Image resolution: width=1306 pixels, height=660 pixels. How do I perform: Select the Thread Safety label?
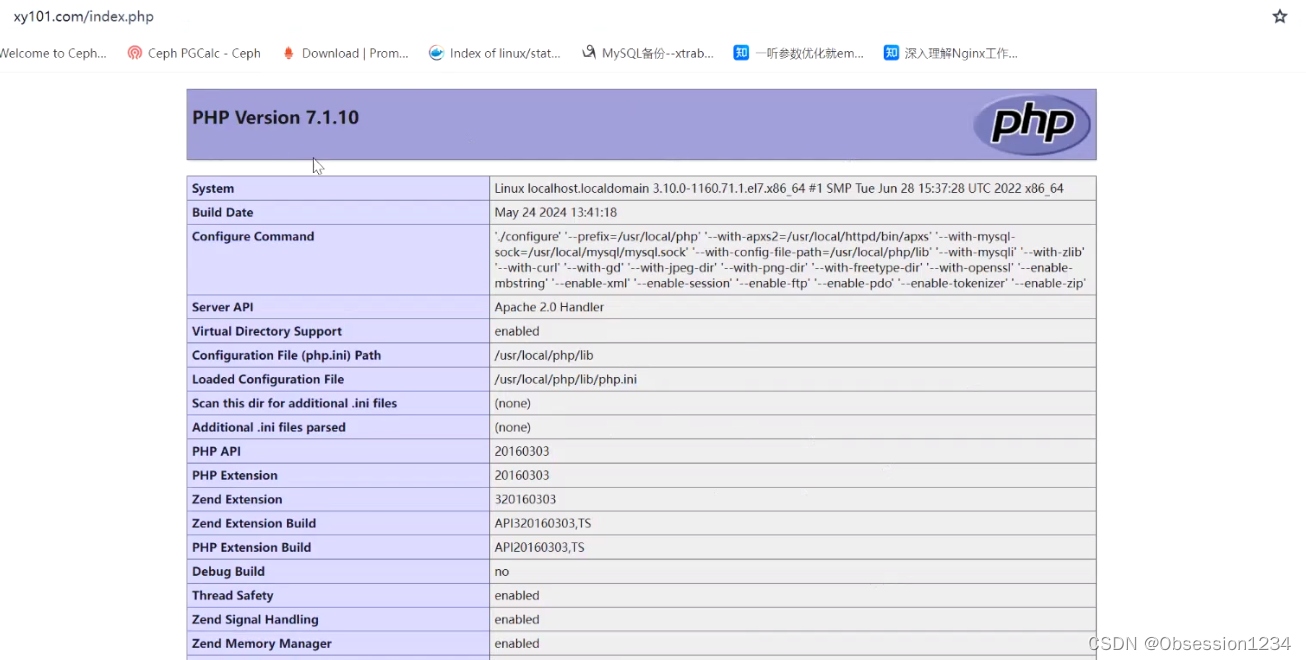click(x=232, y=595)
